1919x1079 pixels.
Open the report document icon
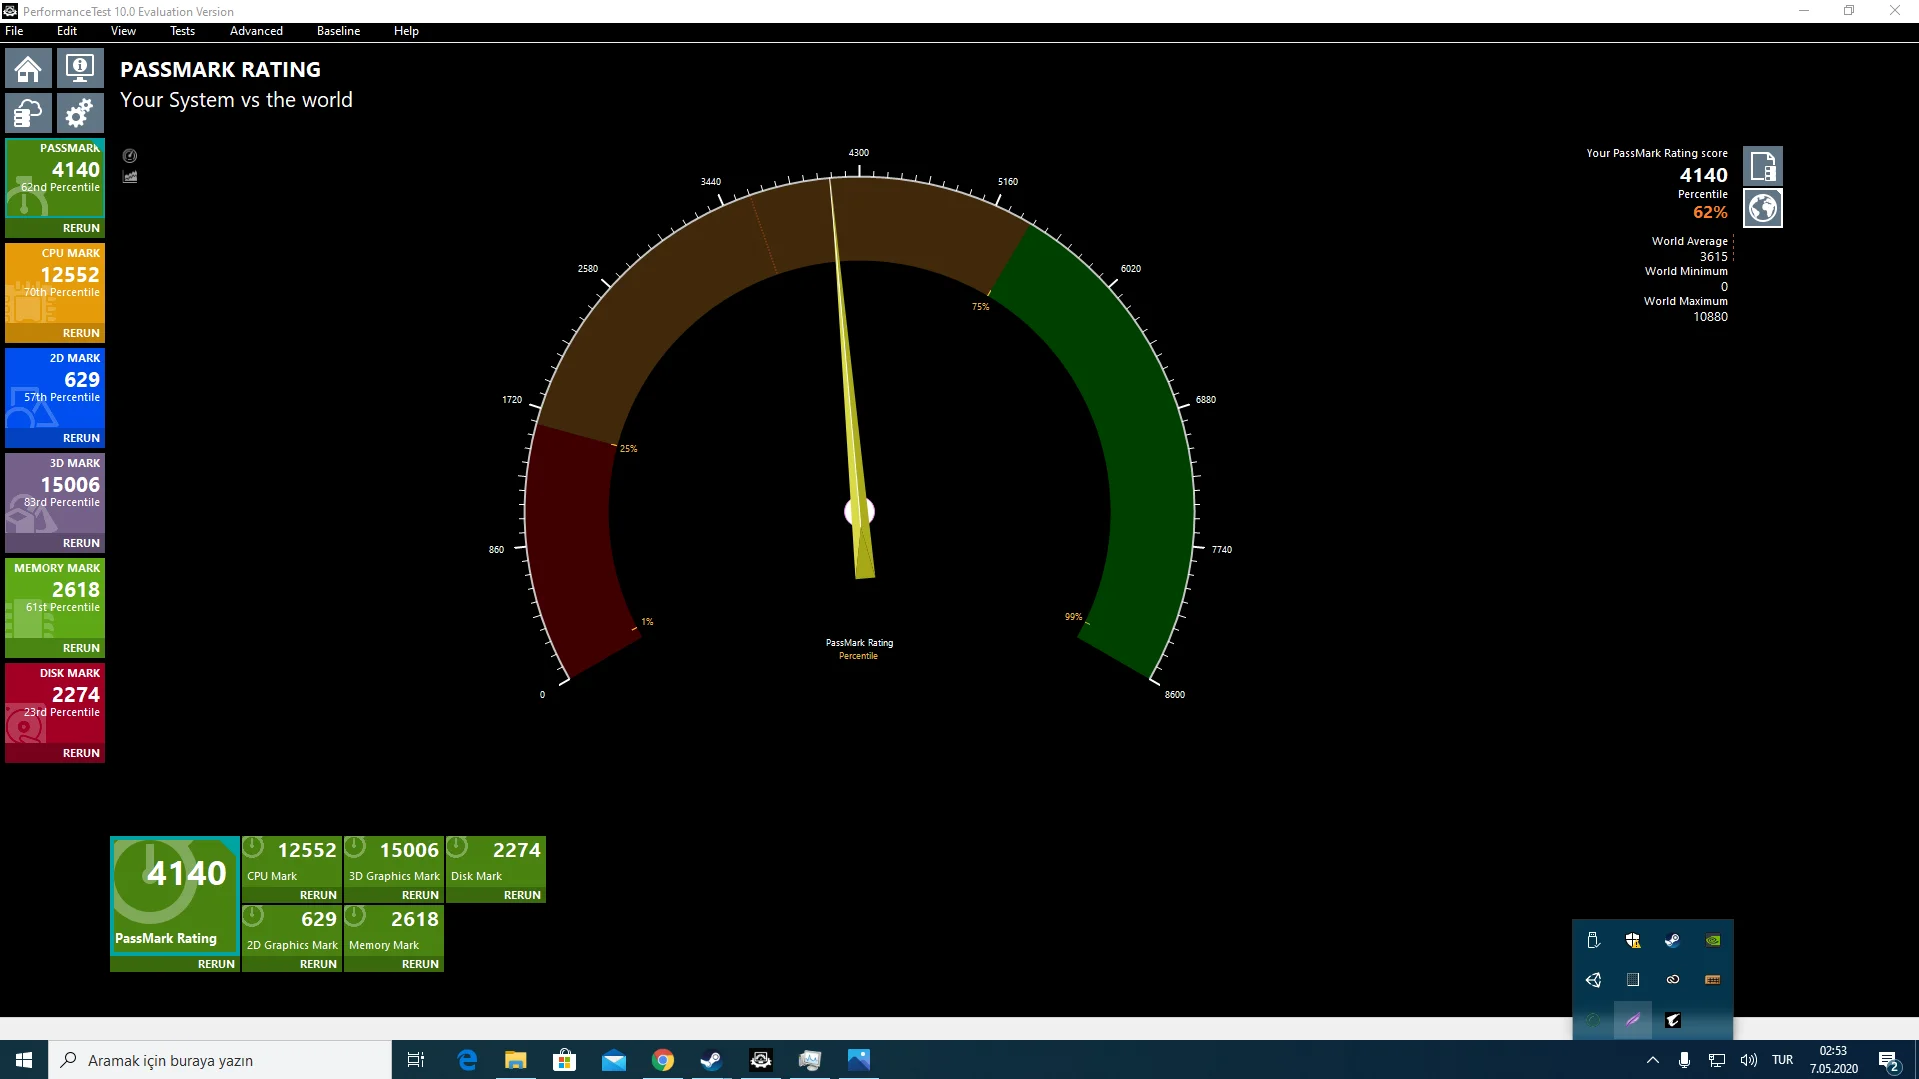coord(1763,165)
